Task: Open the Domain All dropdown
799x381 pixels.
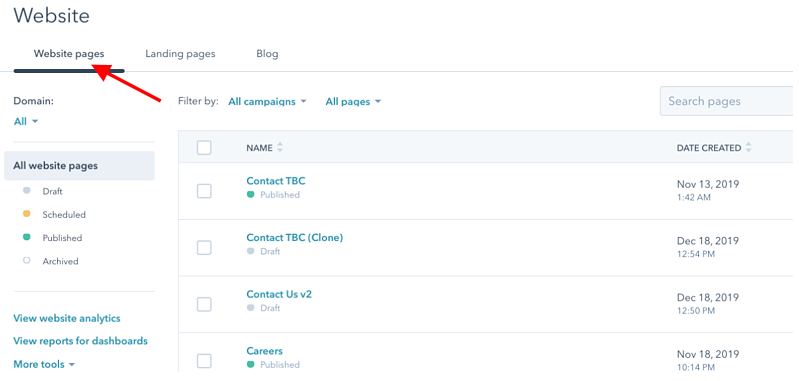Action: click(26, 122)
